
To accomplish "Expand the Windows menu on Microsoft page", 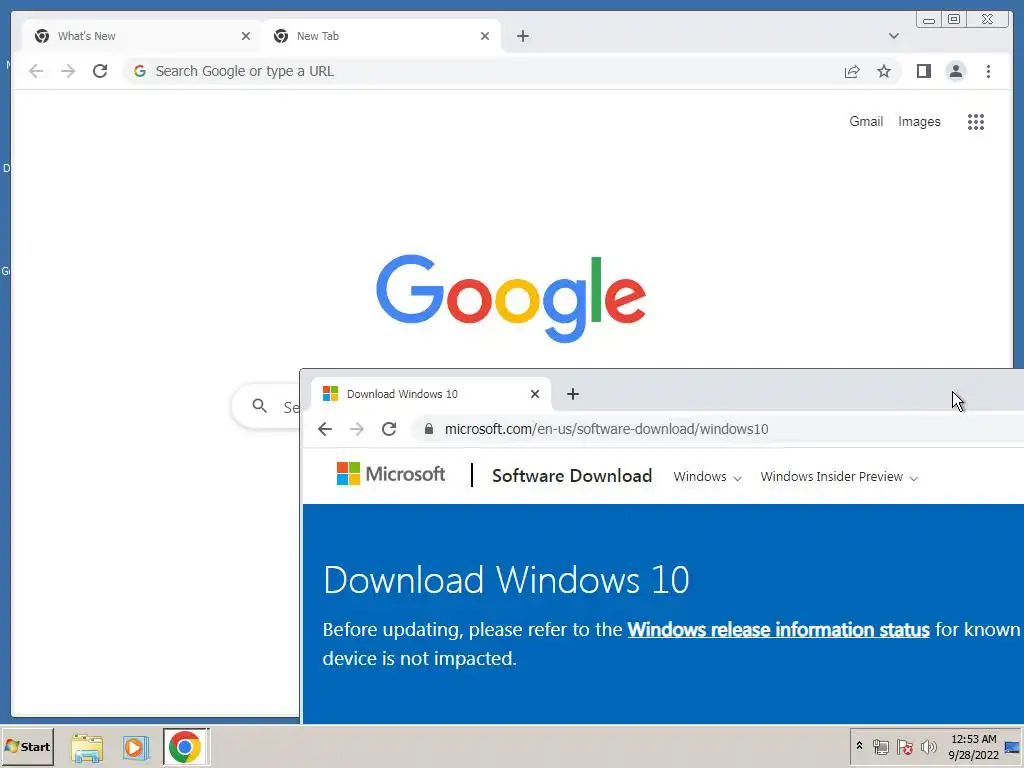I will (707, 477).
